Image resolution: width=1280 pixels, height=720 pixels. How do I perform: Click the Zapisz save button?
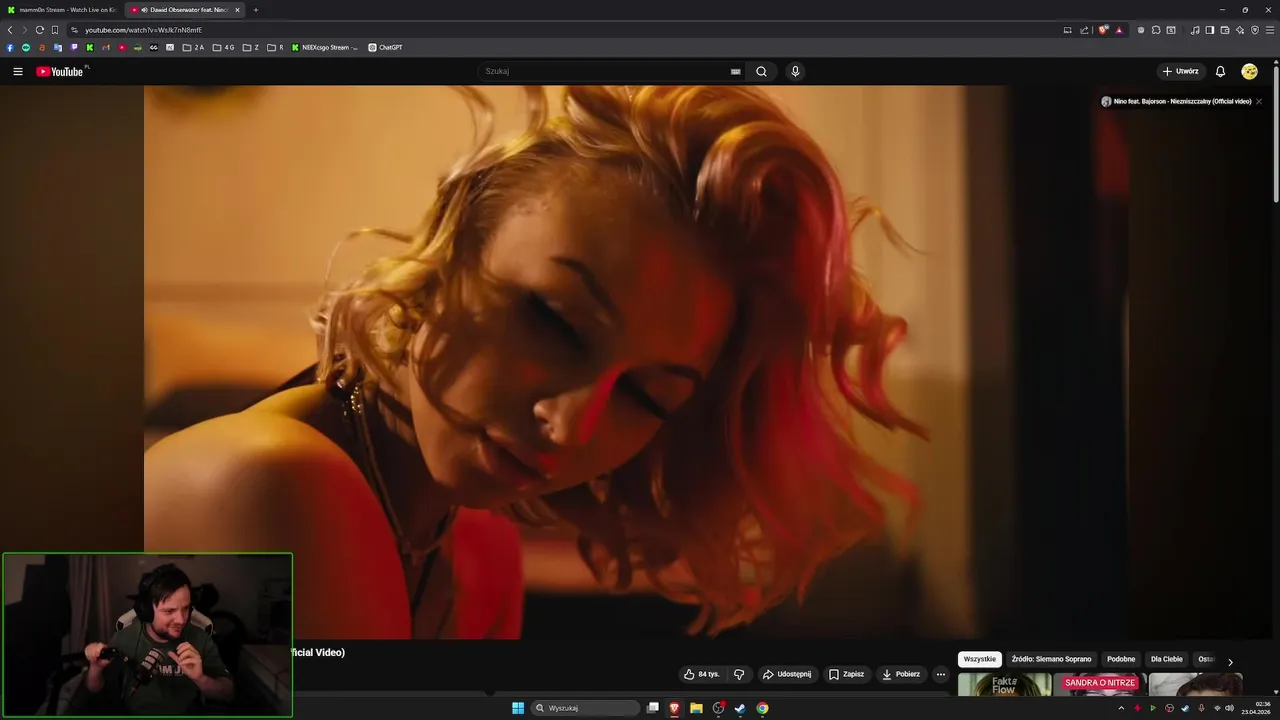[x=846, y=674]
